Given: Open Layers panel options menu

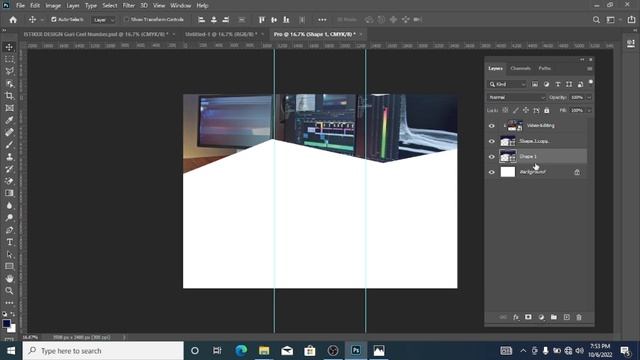Looking at the screenshot, I should tap(589, 69).
